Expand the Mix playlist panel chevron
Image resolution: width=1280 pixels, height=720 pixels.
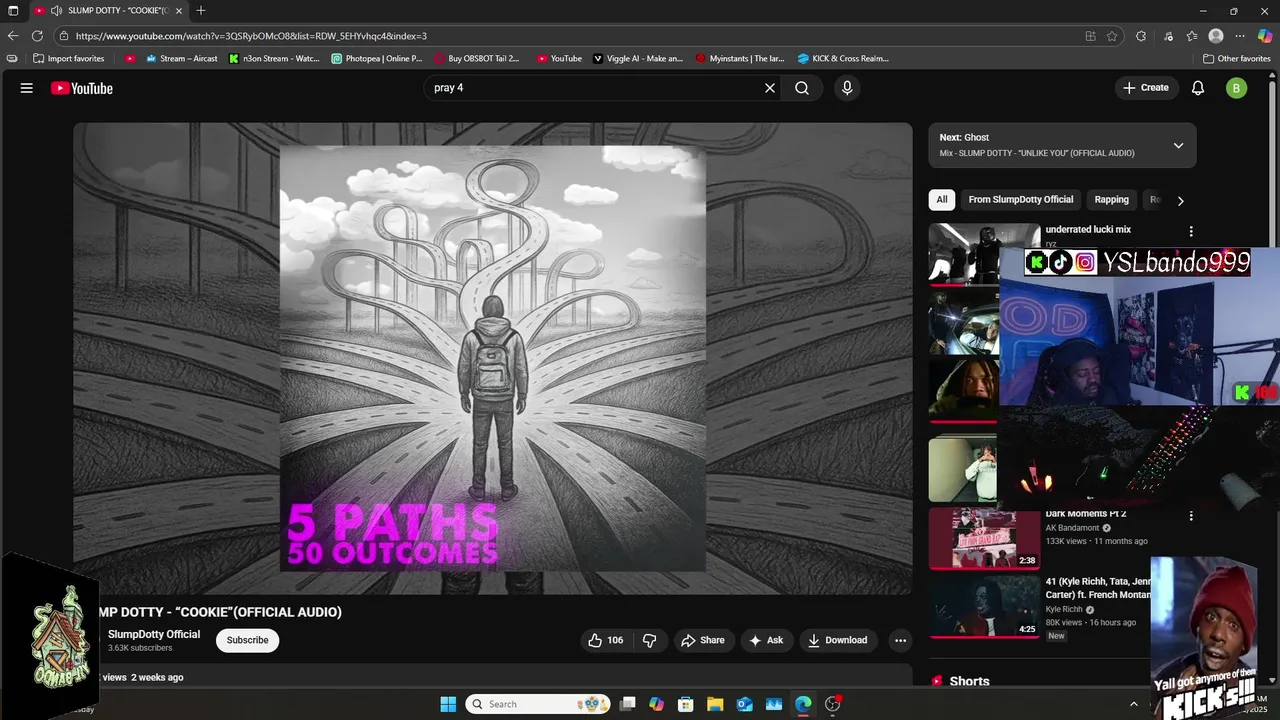tap(1178, 145)
